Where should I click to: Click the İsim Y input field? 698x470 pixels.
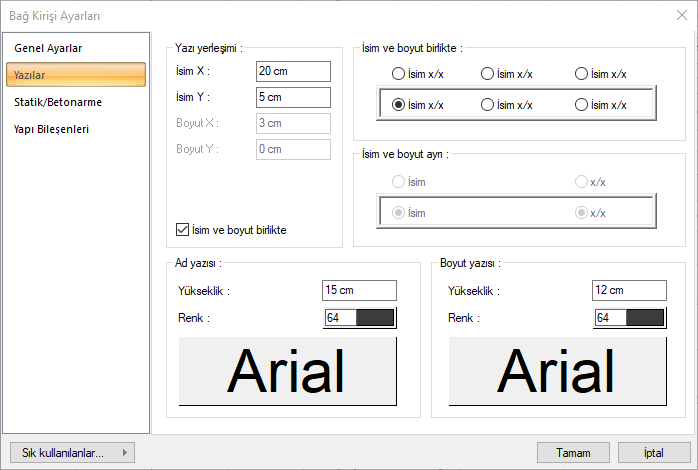click(292, 98)
